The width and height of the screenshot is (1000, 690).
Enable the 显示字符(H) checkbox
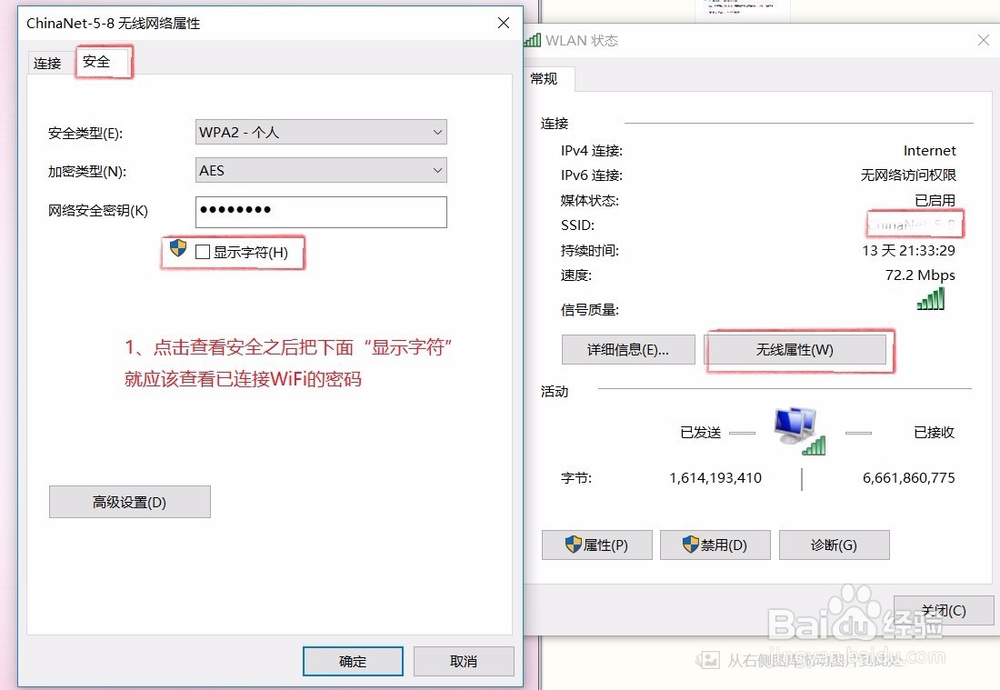click(x=203, y=252)
